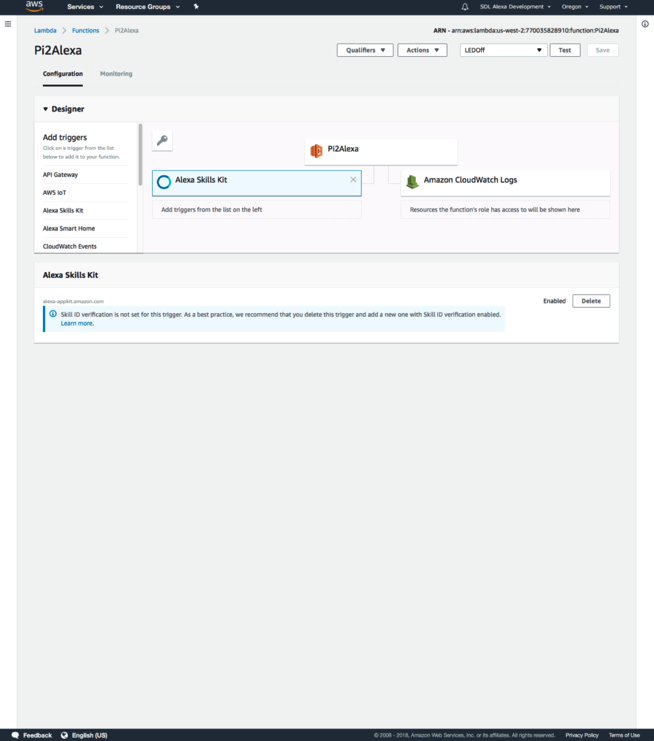Open the notifications bell
The image size is (654, 741).
pos(465,7)
